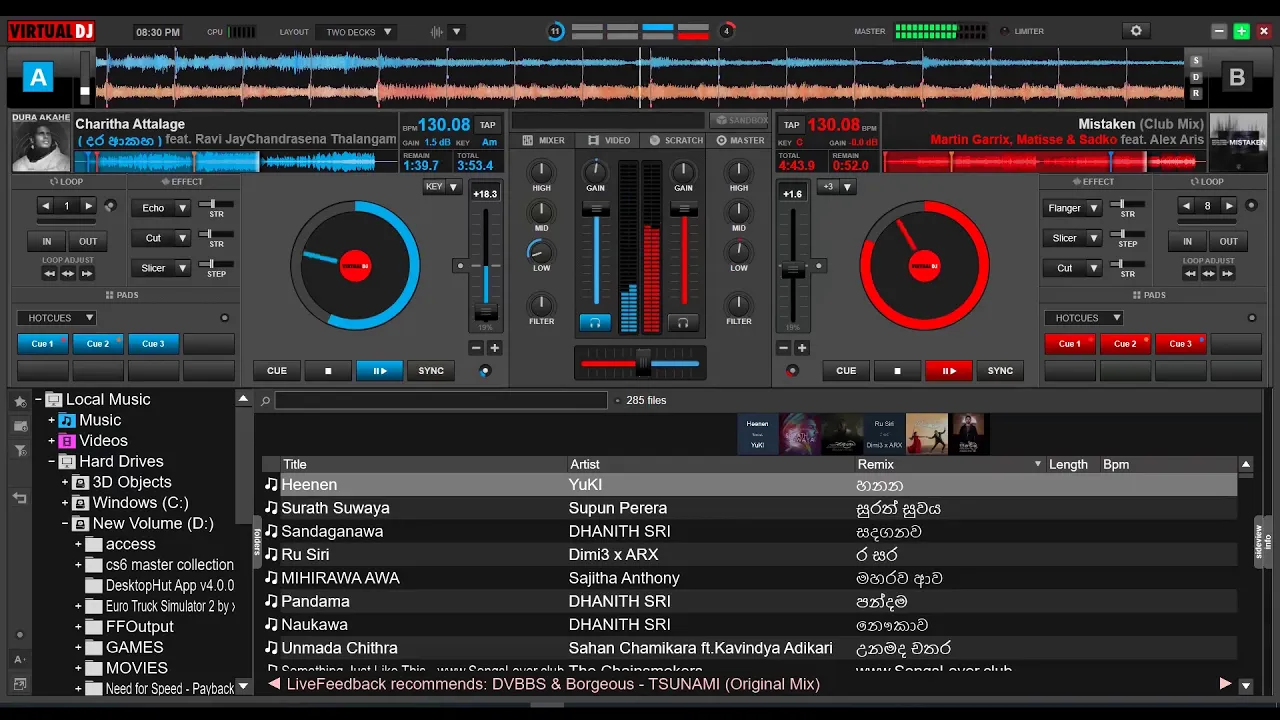Click the crossfader slider
Screen dimensions: 1280x720
point(641,363)
